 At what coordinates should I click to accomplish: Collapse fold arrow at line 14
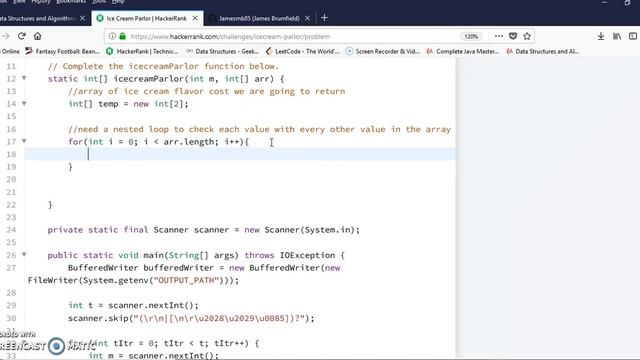(x=24, y=103)
